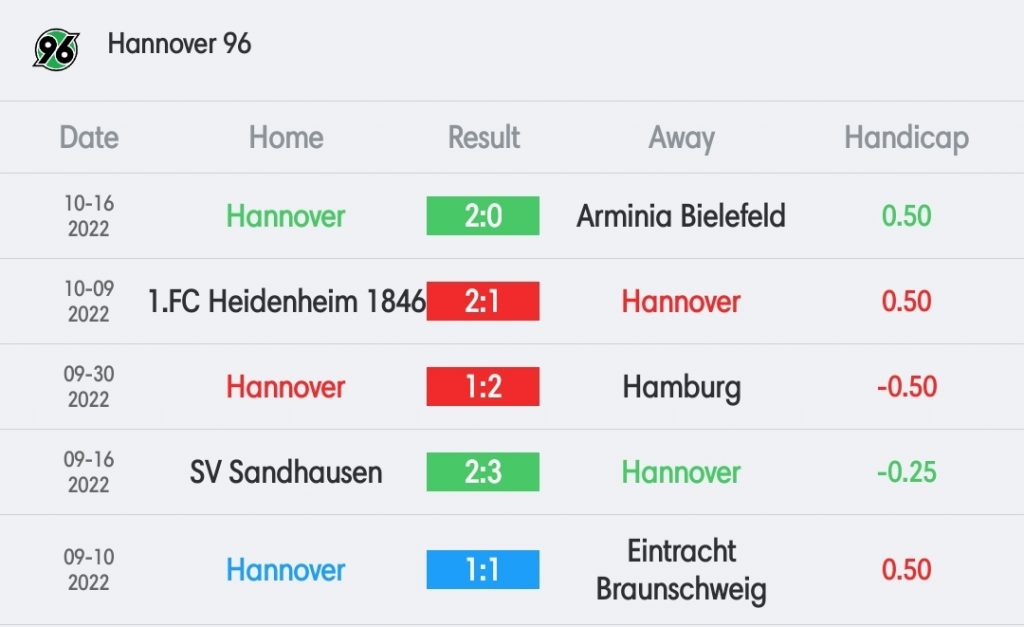Select the -0.50 handicap value

click(x=906, y=387)
